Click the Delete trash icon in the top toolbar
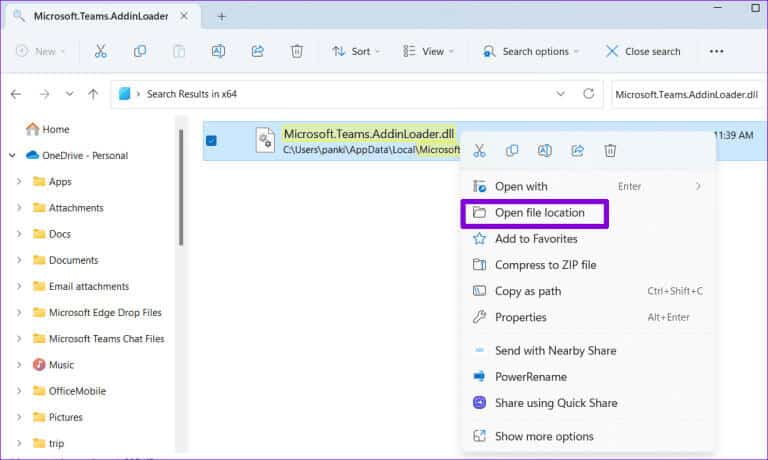The image size is (768, 460). [x=297, y=51]
